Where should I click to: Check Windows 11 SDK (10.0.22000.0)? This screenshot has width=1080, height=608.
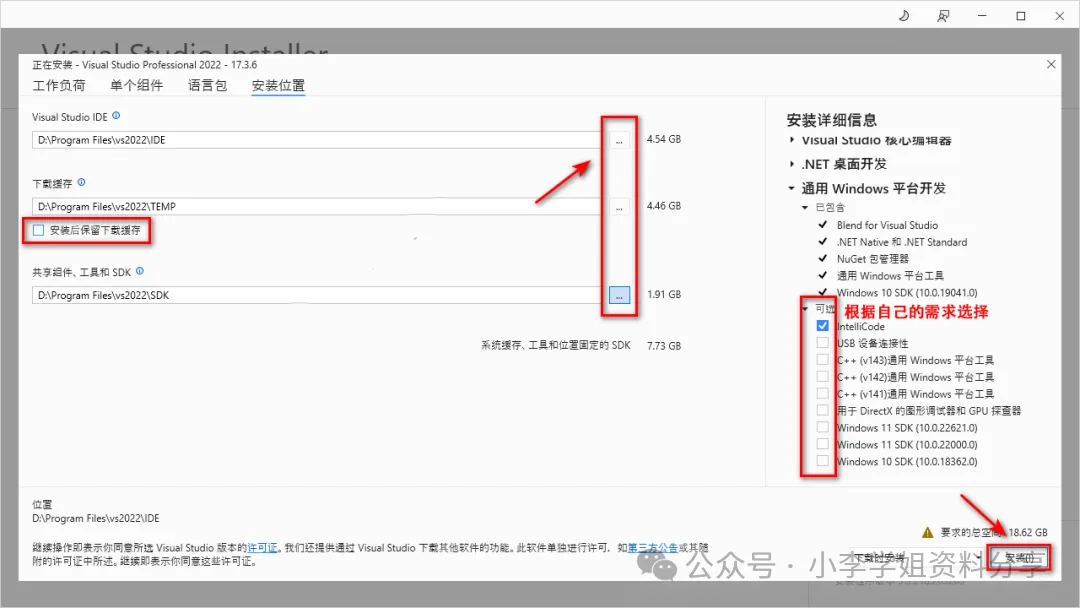pyautogui.click(x=822, y=444)
